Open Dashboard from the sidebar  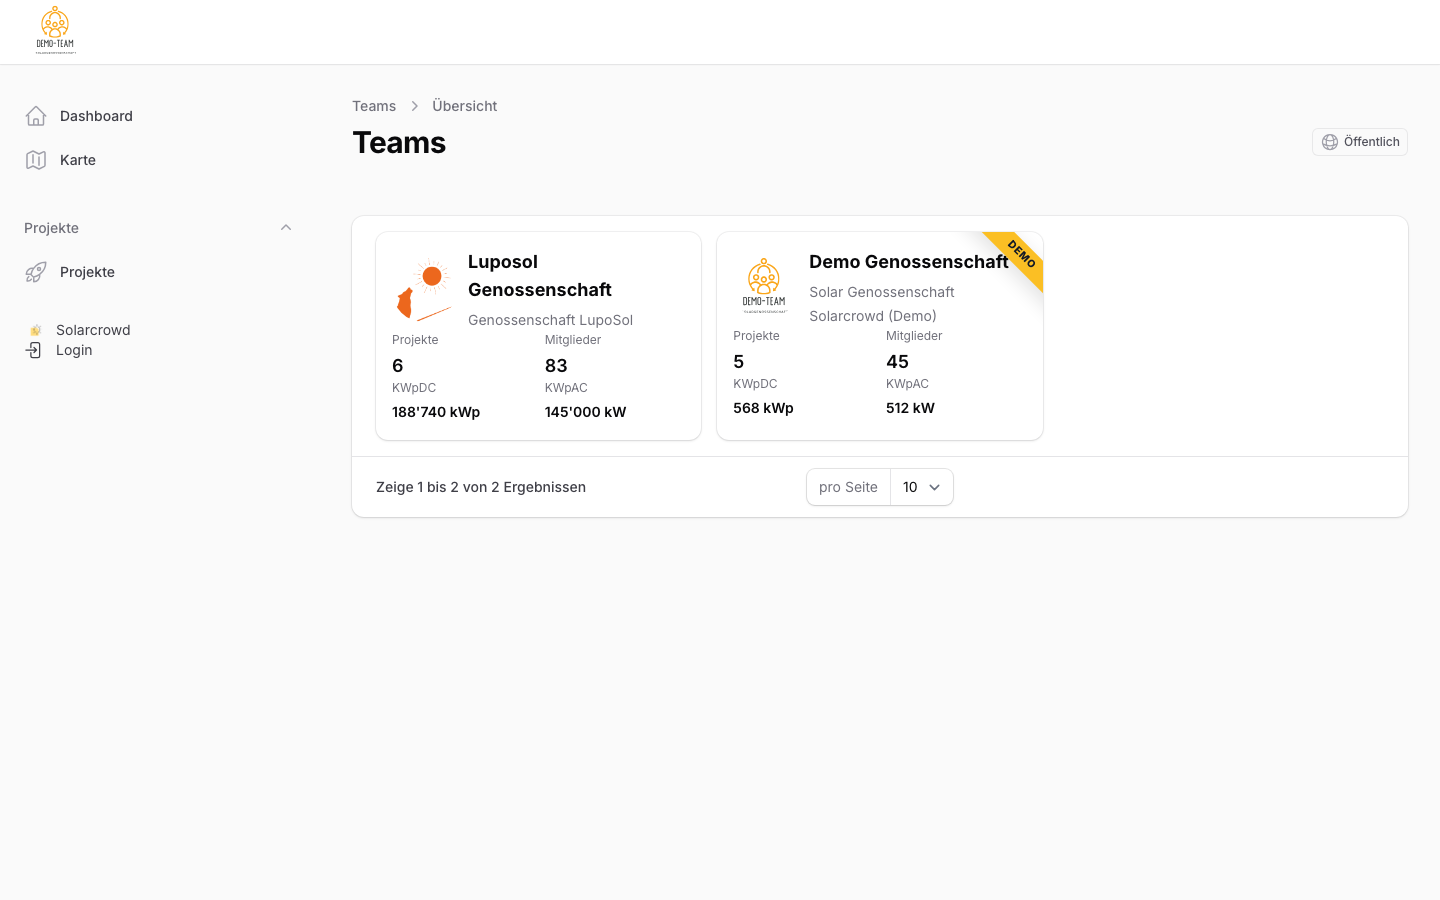(96, 116)
